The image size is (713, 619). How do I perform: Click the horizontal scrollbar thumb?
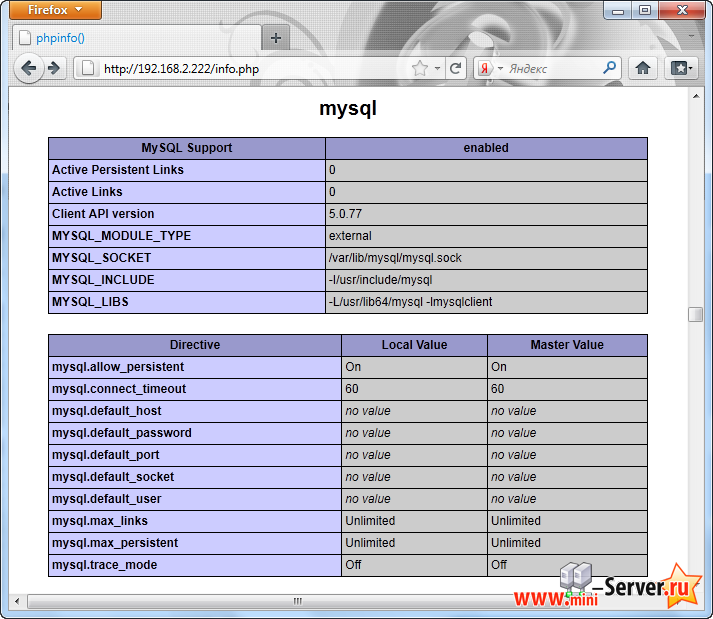[x=298, y=601]
